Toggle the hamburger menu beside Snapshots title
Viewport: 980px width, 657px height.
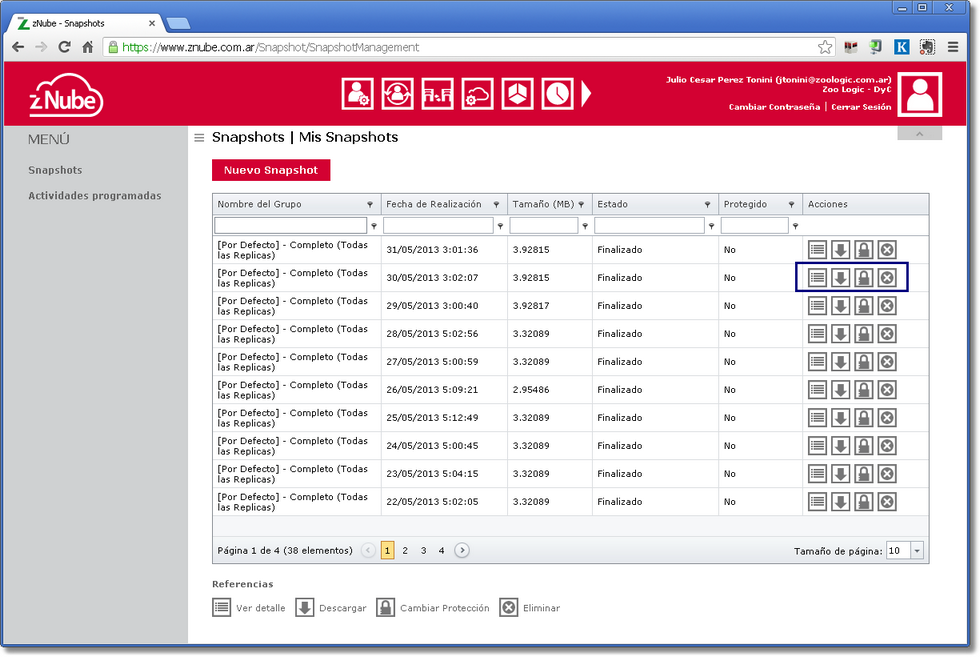tap(199, 138)
